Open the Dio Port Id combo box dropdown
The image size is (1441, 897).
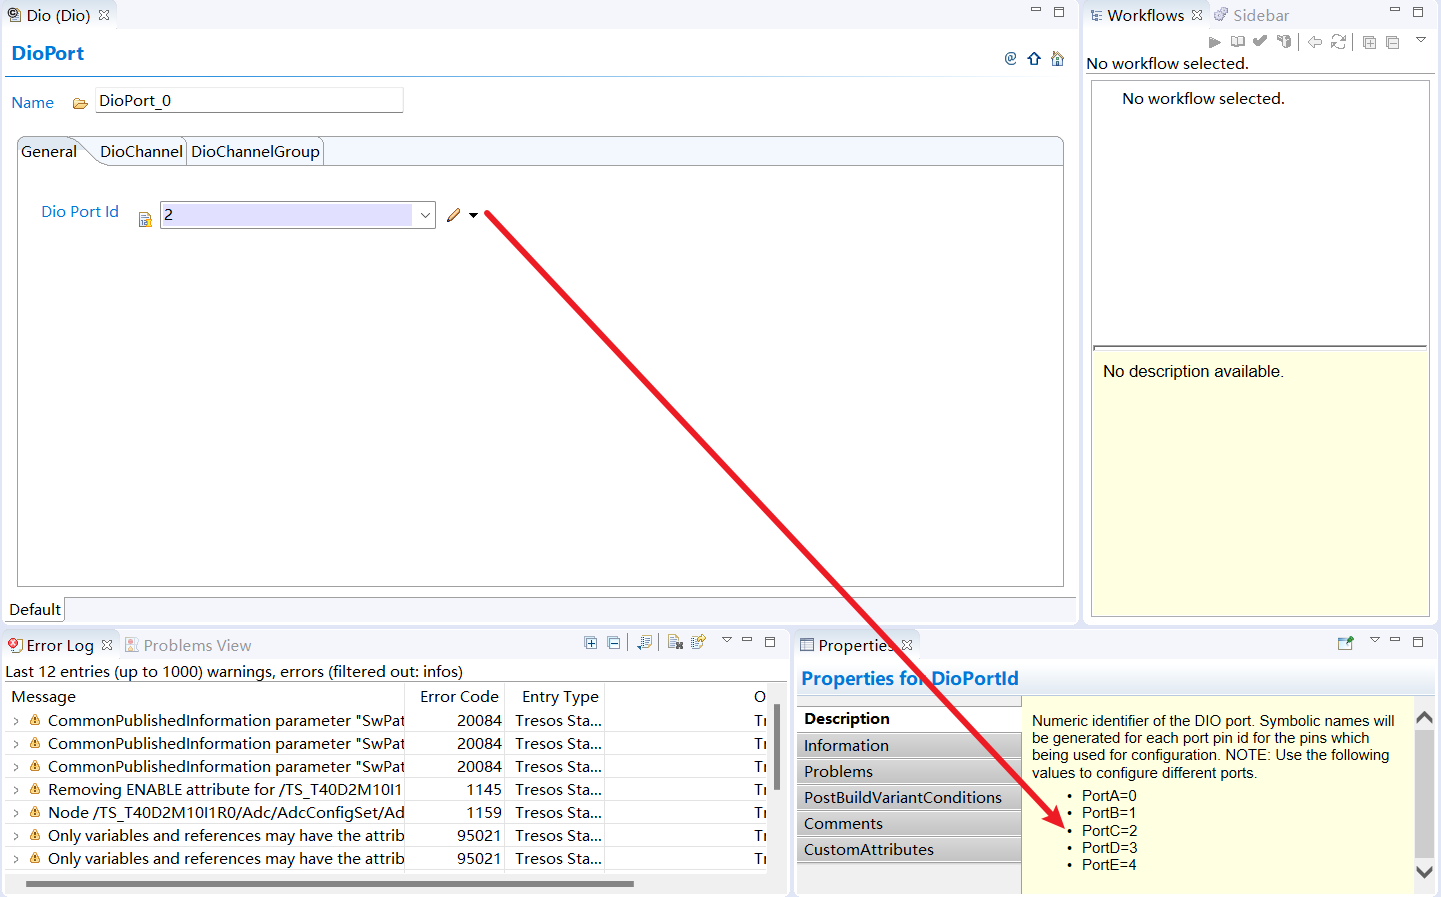pos(425,215)
